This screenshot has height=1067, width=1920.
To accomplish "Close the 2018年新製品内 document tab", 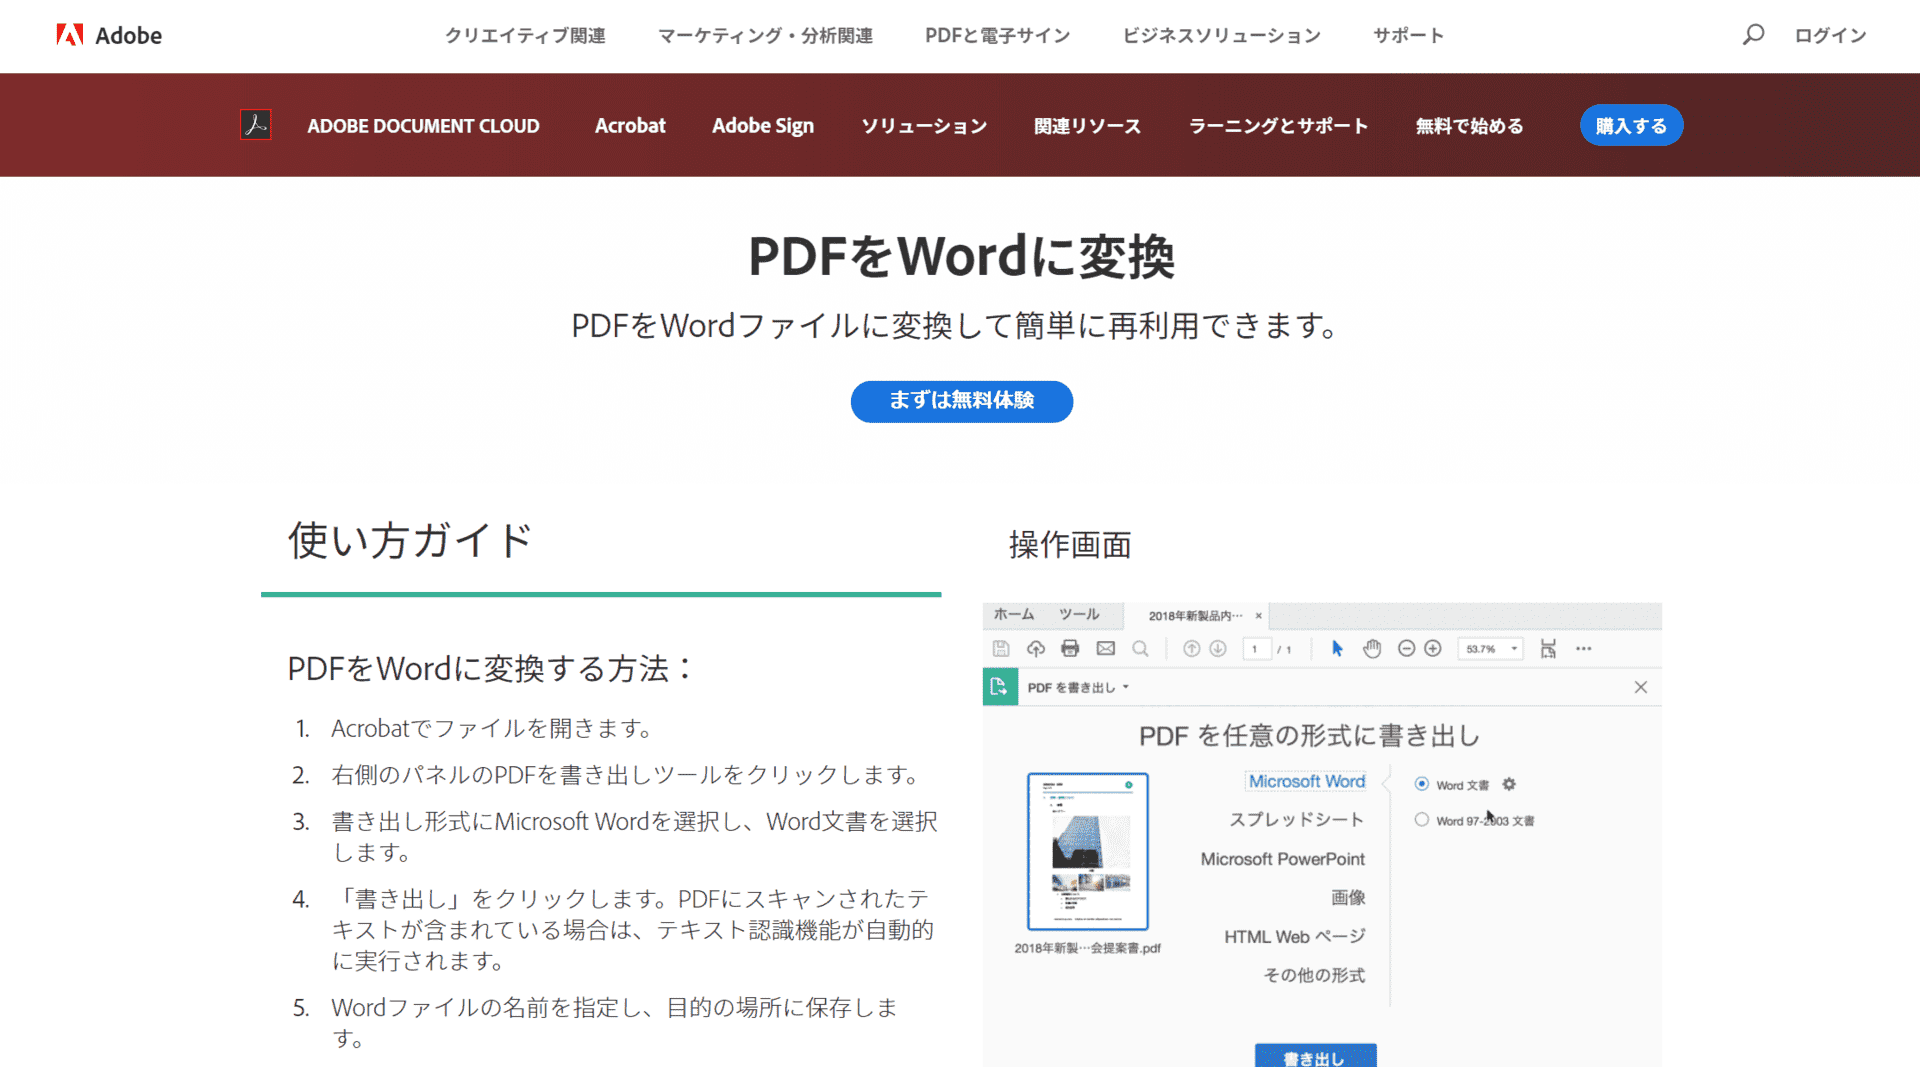I will click(1259, 616).
